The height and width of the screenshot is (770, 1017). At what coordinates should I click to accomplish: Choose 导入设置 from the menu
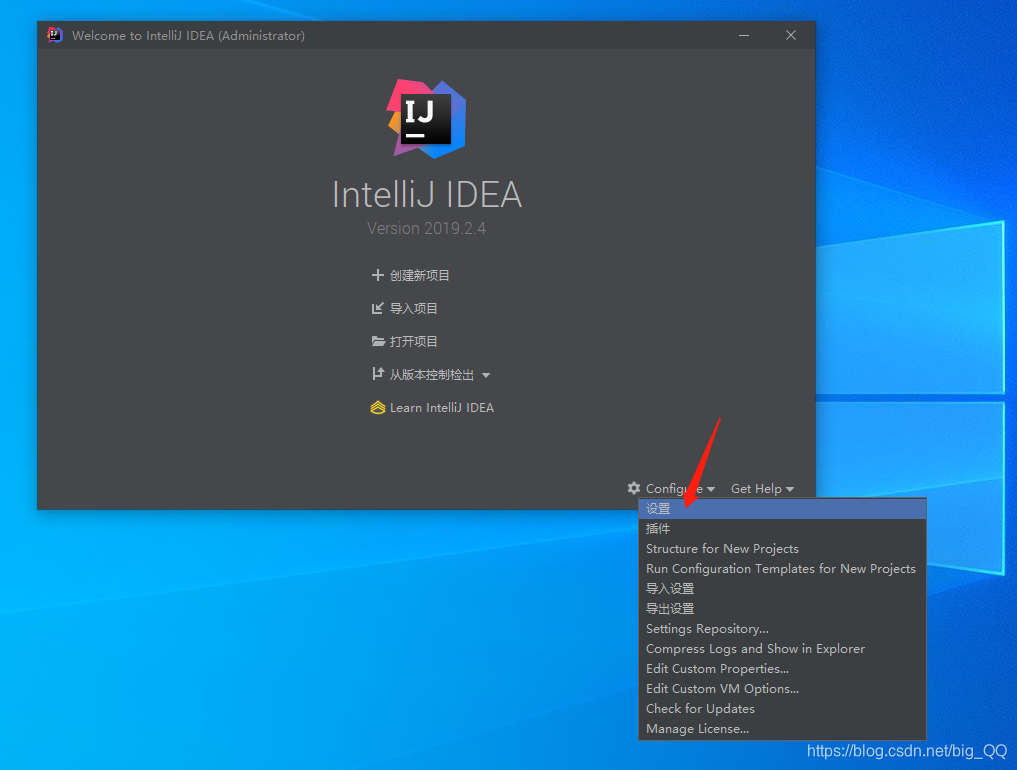coord(782,589)
